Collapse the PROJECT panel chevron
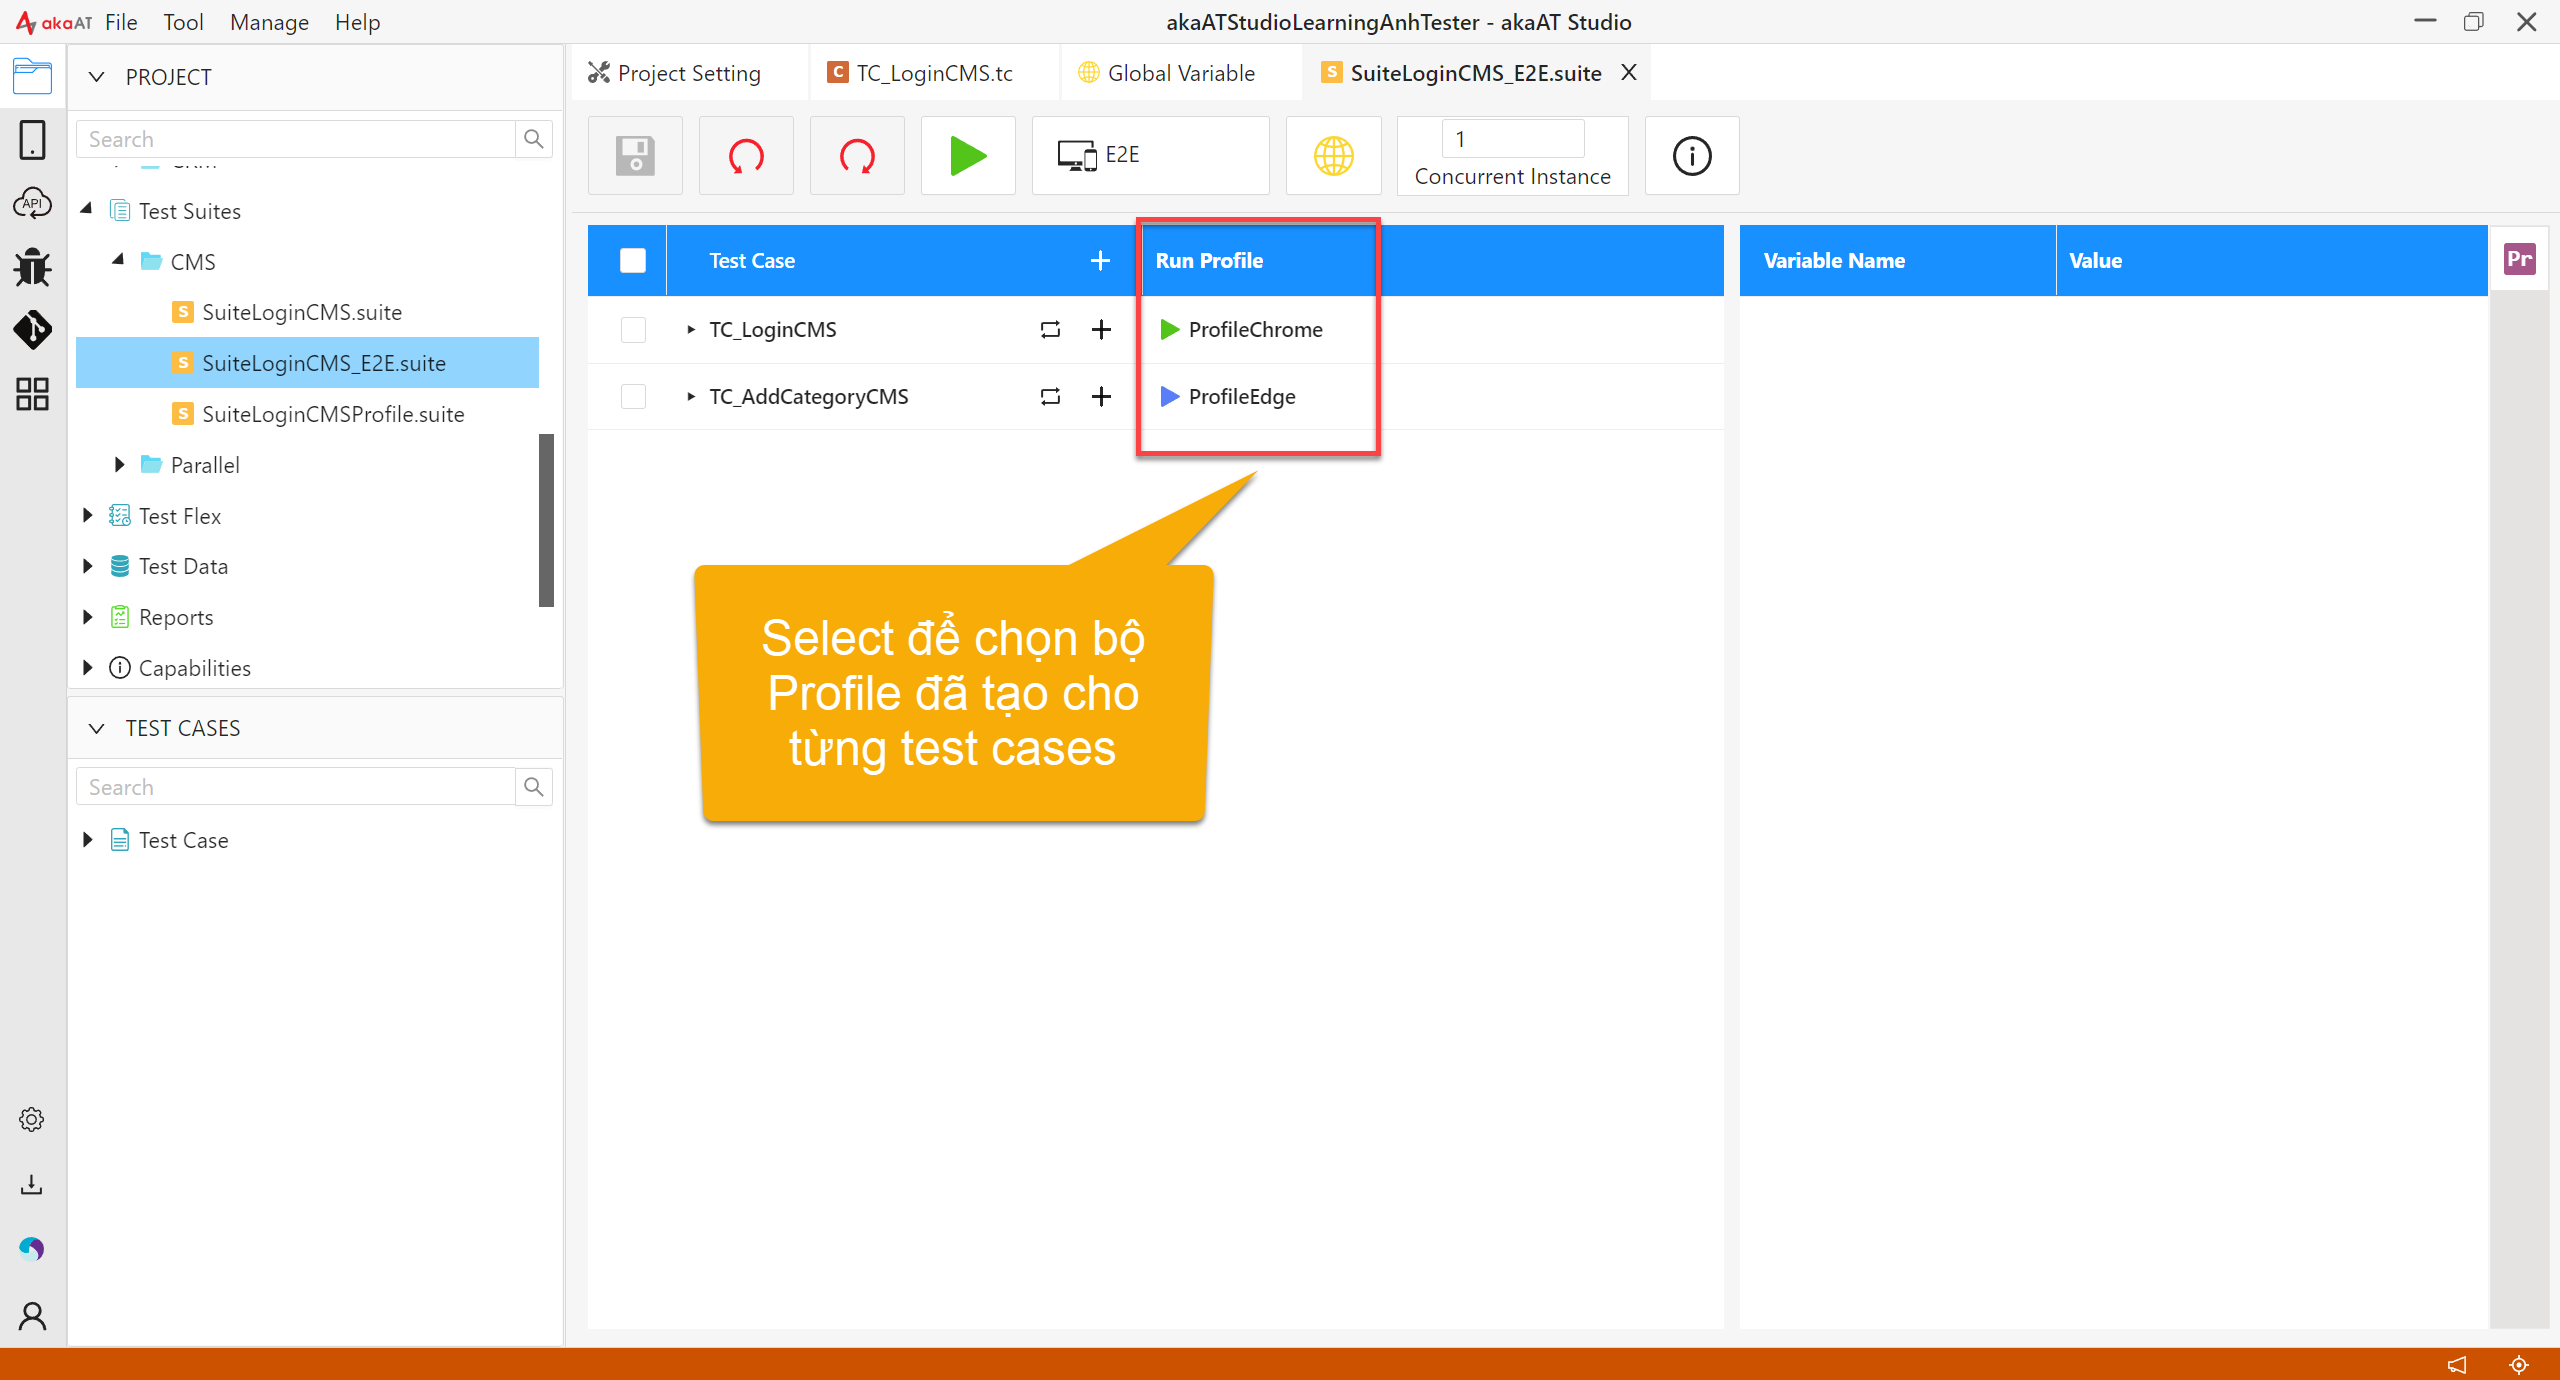This screenshot has height=1380, width=2560. (x=96, y=77)
